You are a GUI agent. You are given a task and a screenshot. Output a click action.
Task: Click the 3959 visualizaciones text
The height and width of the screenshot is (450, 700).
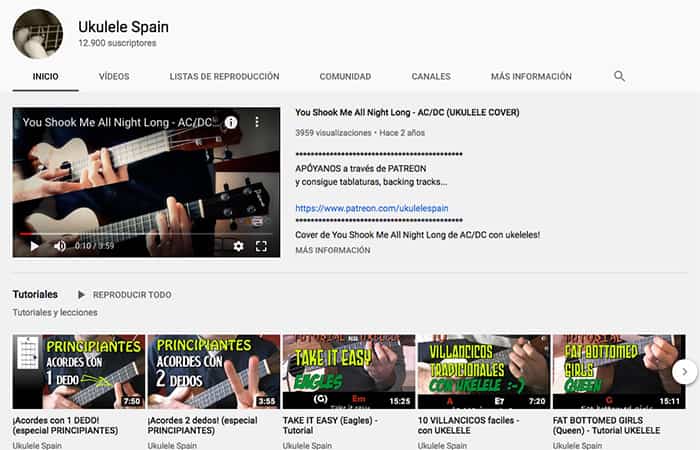[x=333, y=133]
